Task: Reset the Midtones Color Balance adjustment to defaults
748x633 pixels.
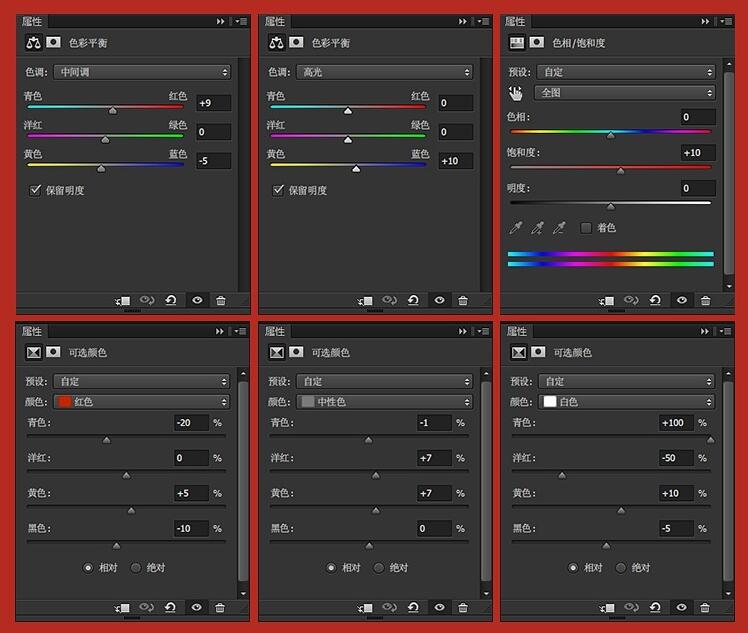Action: tap(171, 301)
